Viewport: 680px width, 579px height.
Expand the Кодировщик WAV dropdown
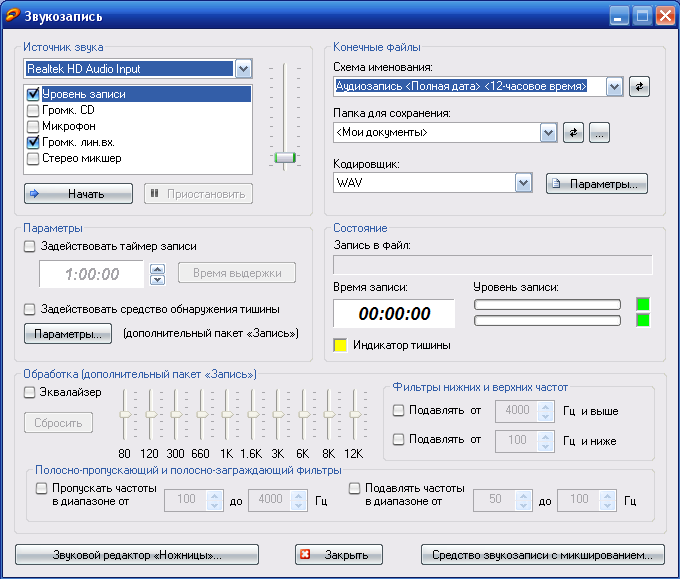click(523, 183)
